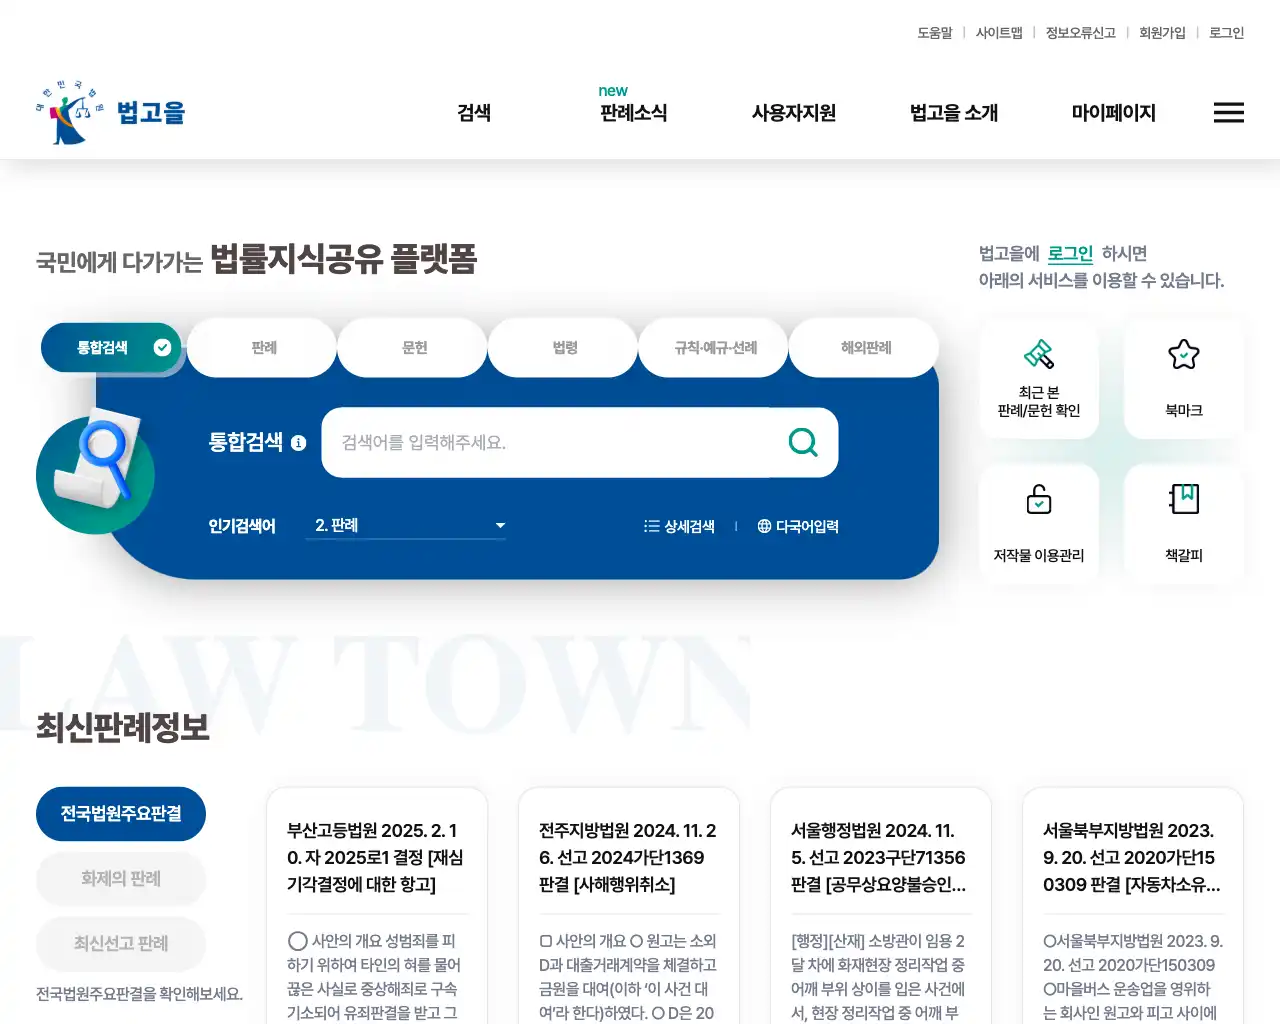Click the 법률지식공유 플랫폼 headline

tap(343, 259)
